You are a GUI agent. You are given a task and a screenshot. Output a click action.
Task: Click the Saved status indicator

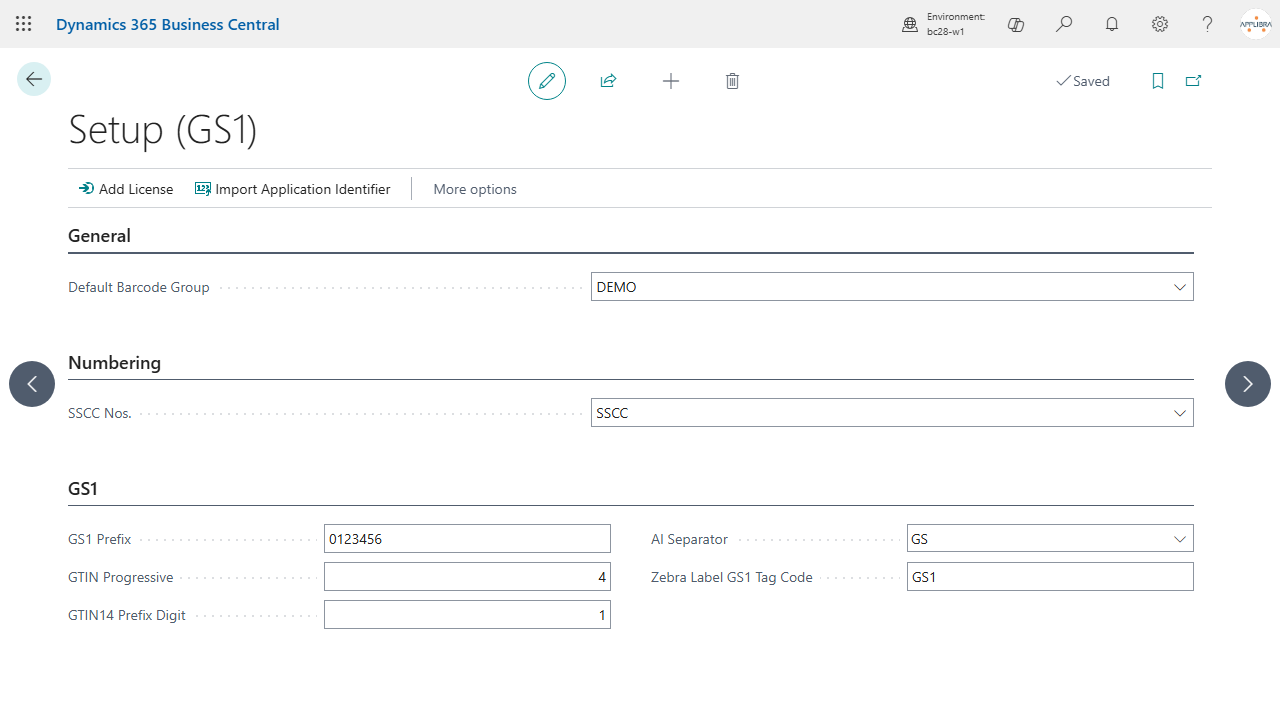[x=1083, y=81]
